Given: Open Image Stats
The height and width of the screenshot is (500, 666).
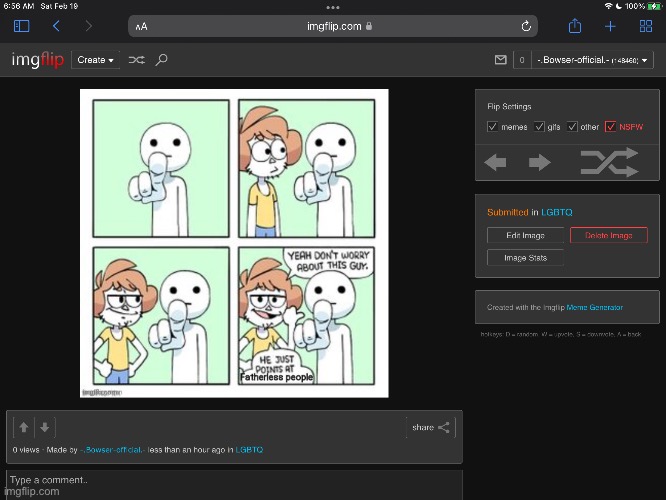Looking at the screenshot, I should tap(525, 258).
